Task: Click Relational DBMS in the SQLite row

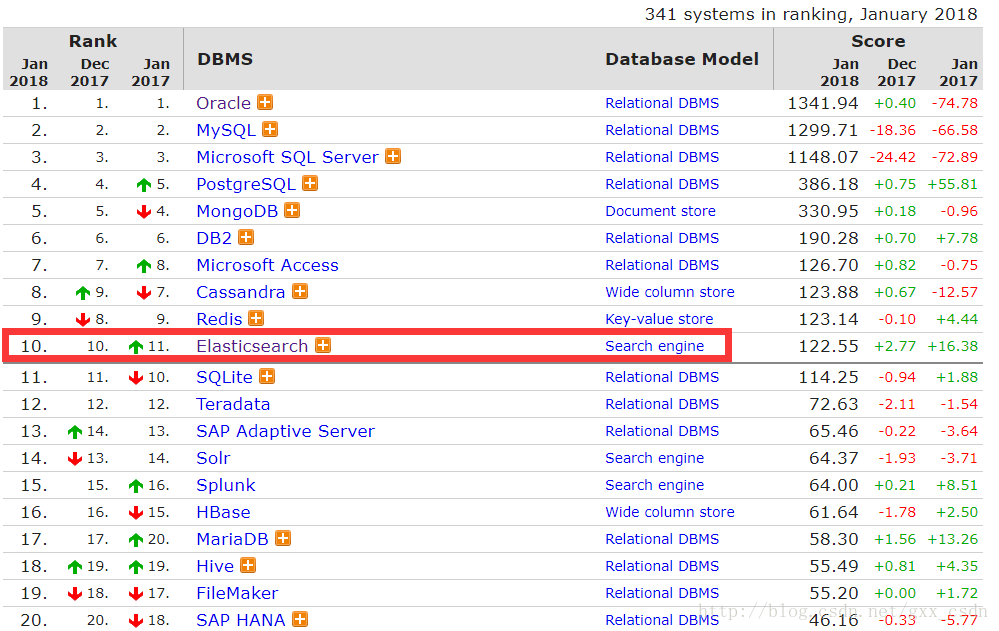Action: pyautogui.click(x=662, y=377)
